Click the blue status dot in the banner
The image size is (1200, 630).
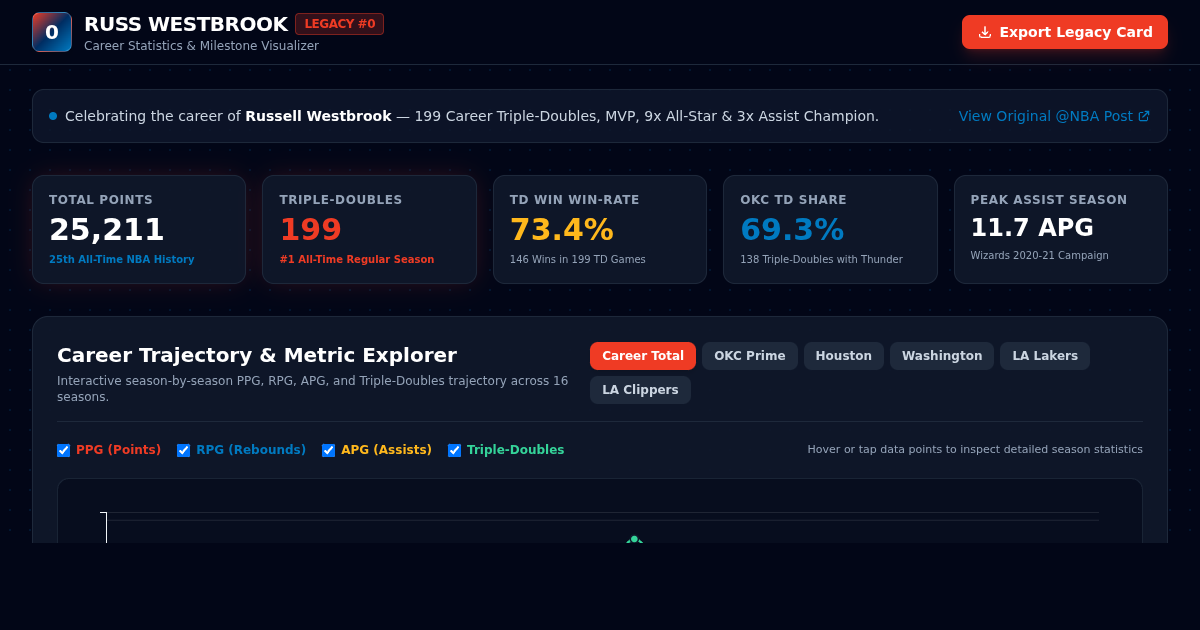click(53, 116)
